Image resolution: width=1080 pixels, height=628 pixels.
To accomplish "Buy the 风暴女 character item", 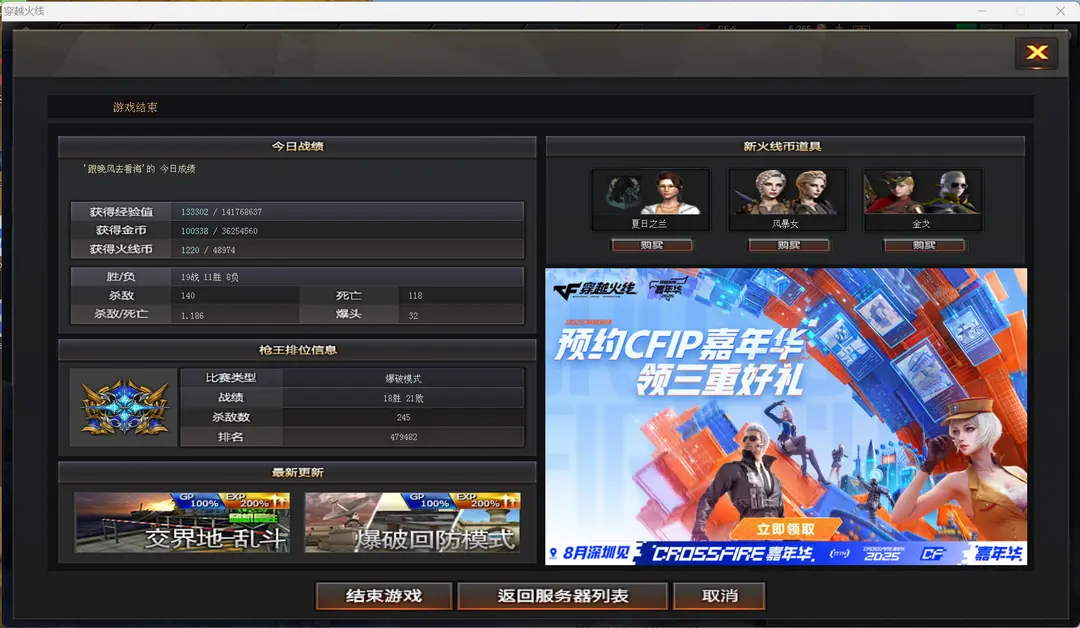I will [788, 245].
